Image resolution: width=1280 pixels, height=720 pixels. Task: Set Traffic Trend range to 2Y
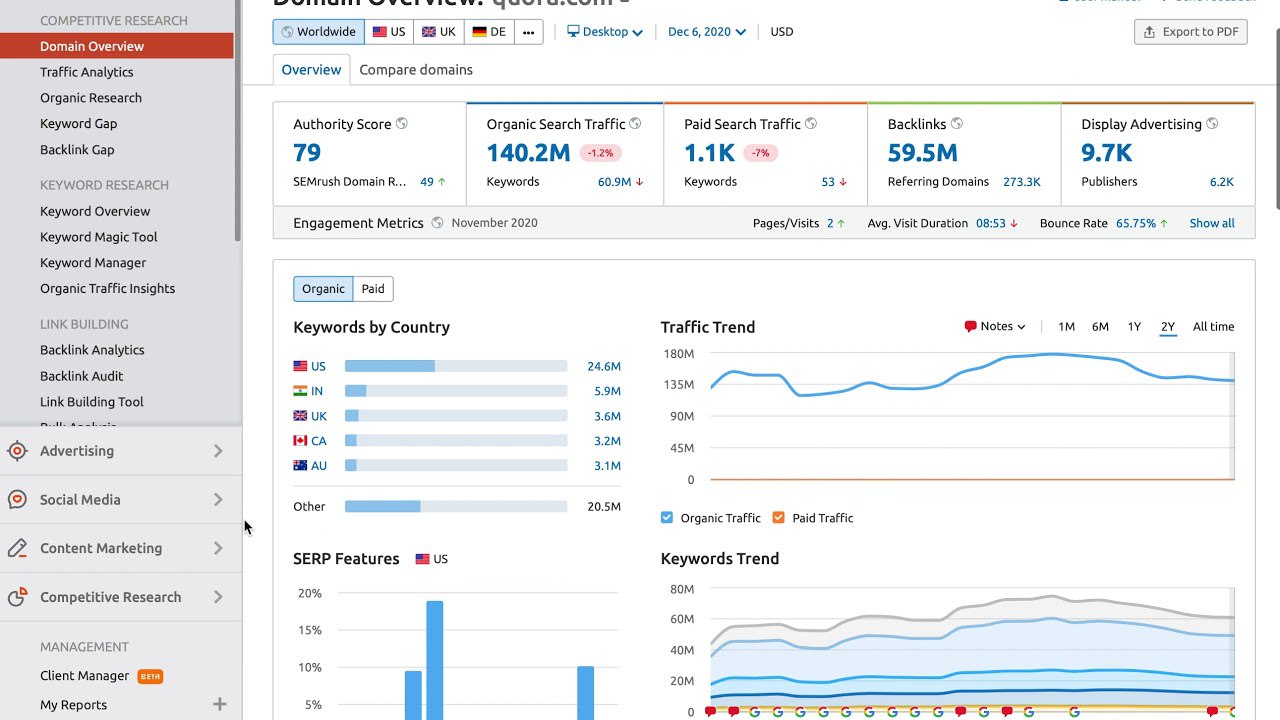tap(1168, 327)
